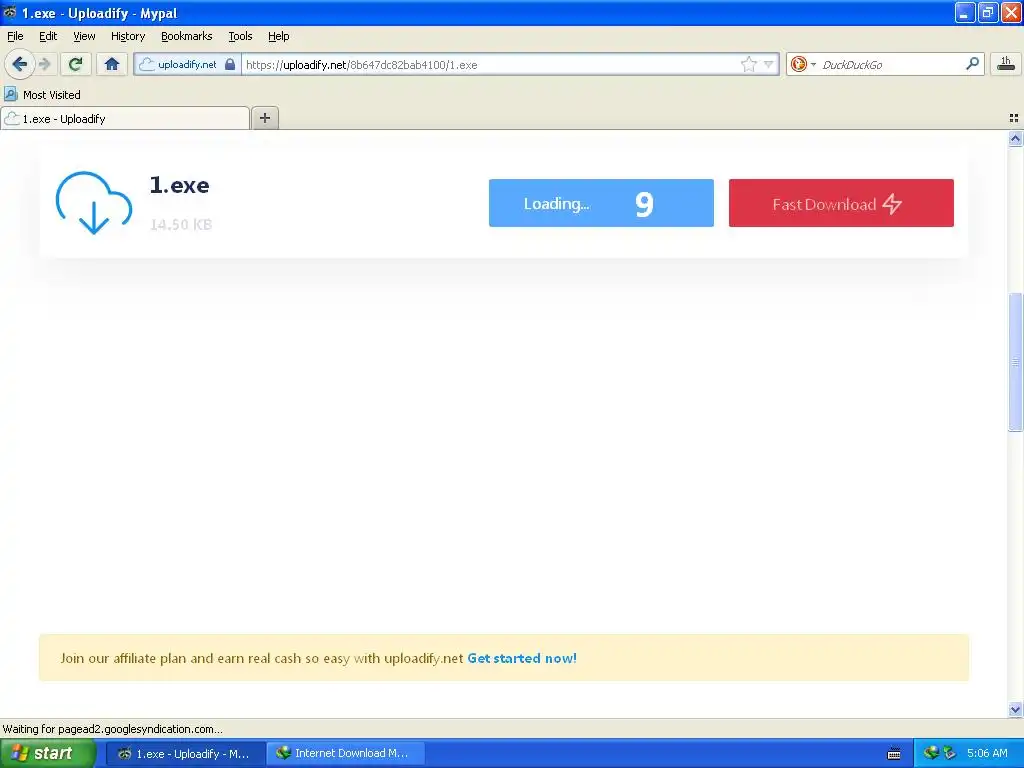Click the 5:06 AM system clock
This screenshot has width=1024, height=768.
click(x=987, y=753)
